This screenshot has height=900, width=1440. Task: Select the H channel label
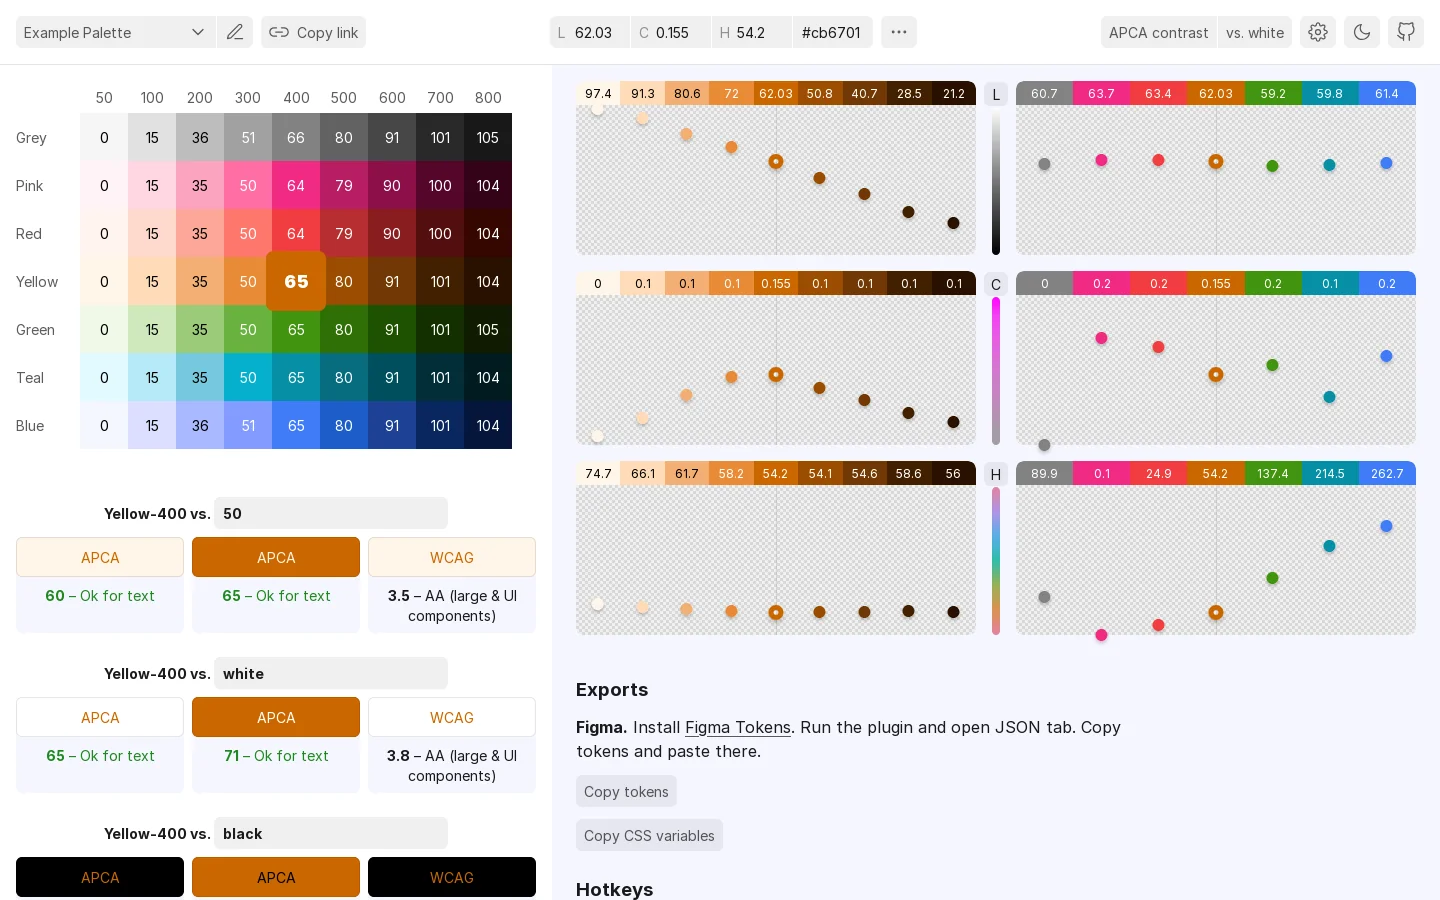click(996, 474)
